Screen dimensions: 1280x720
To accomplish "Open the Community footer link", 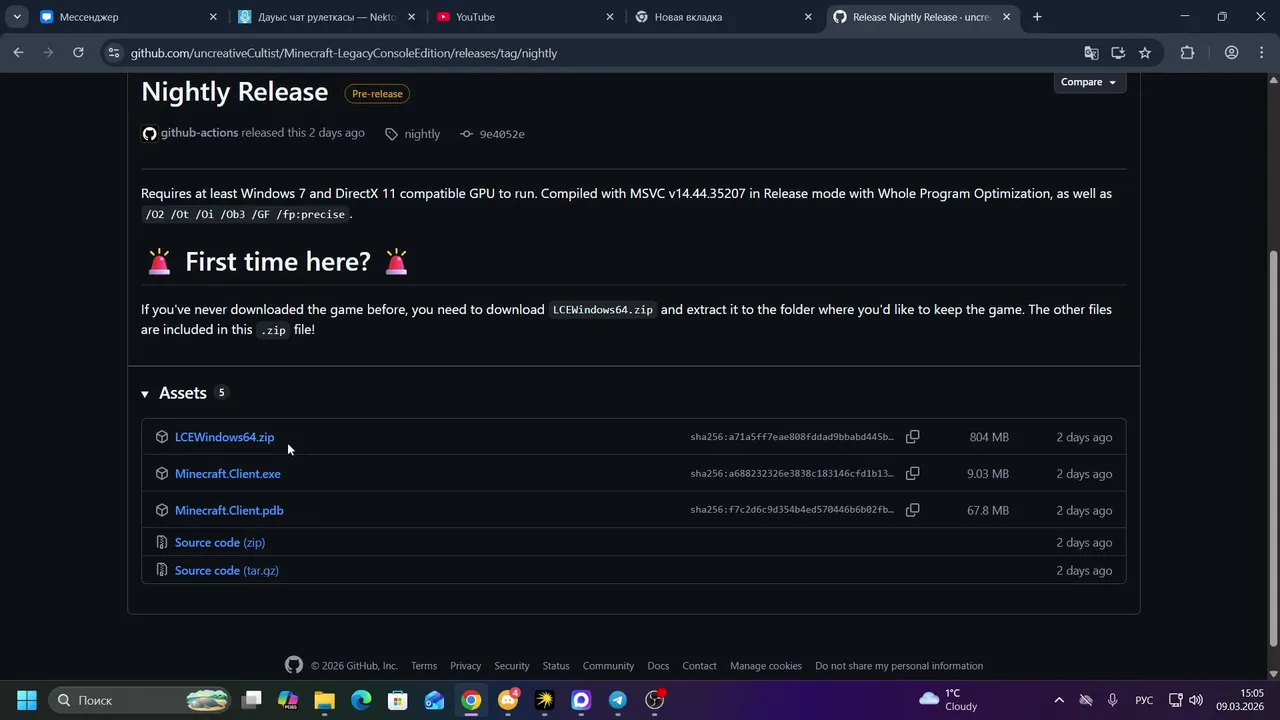I will click(x=608, y=666).
